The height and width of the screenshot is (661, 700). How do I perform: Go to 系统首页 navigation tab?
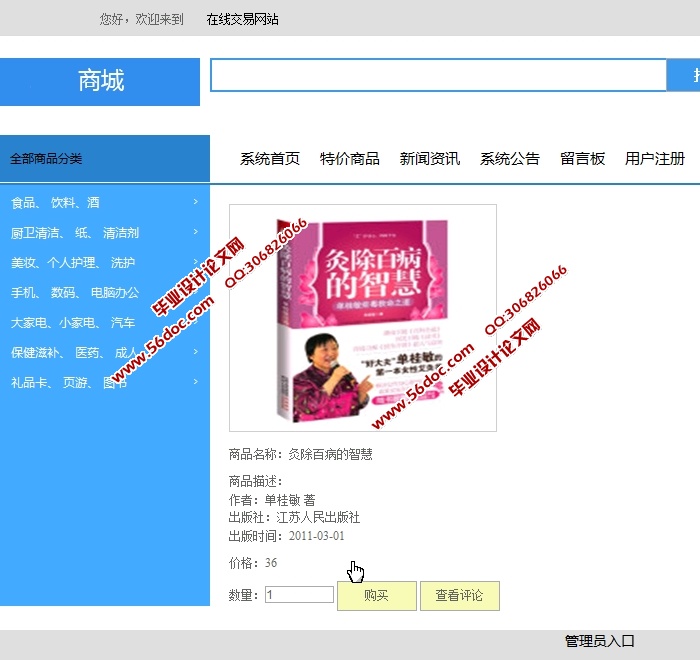[270, 159]
